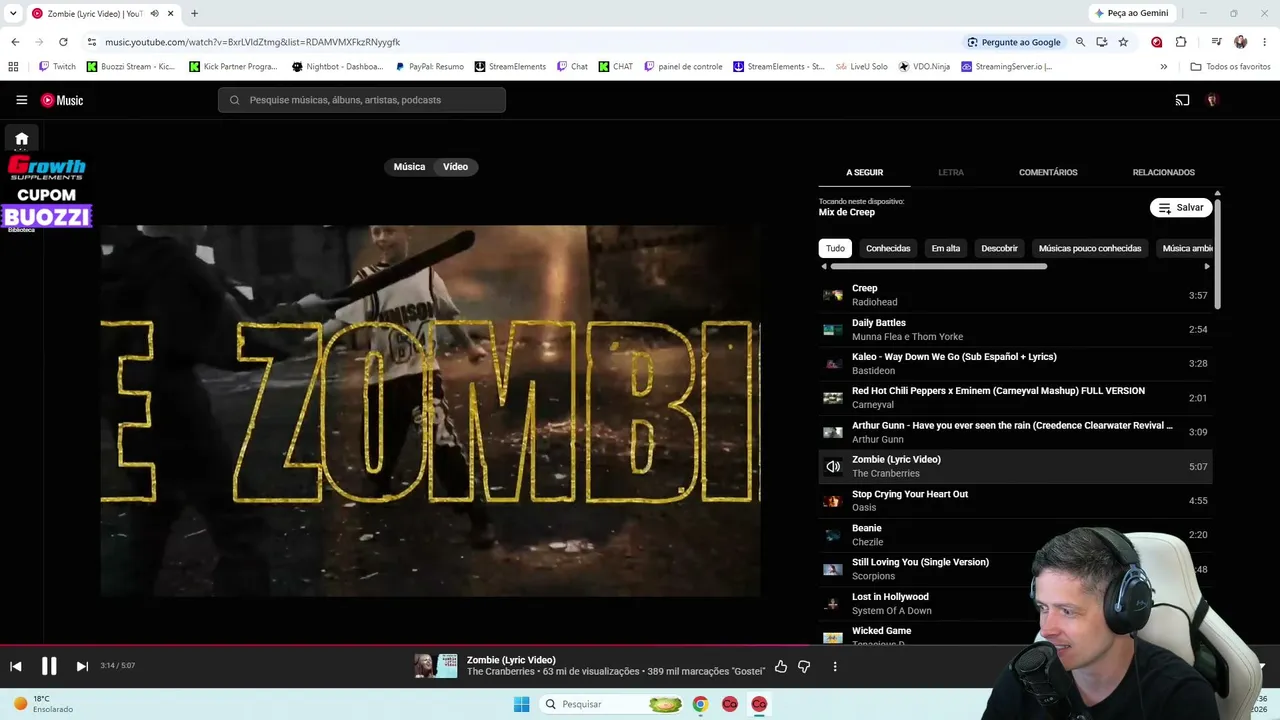Screen dimensions: 1280x720
Task: Save the queue with the Salvar button
Action: (x=1181, y=208)
